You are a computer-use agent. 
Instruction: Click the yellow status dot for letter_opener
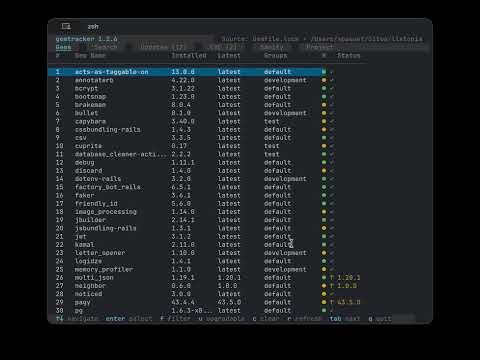[324, 253]
